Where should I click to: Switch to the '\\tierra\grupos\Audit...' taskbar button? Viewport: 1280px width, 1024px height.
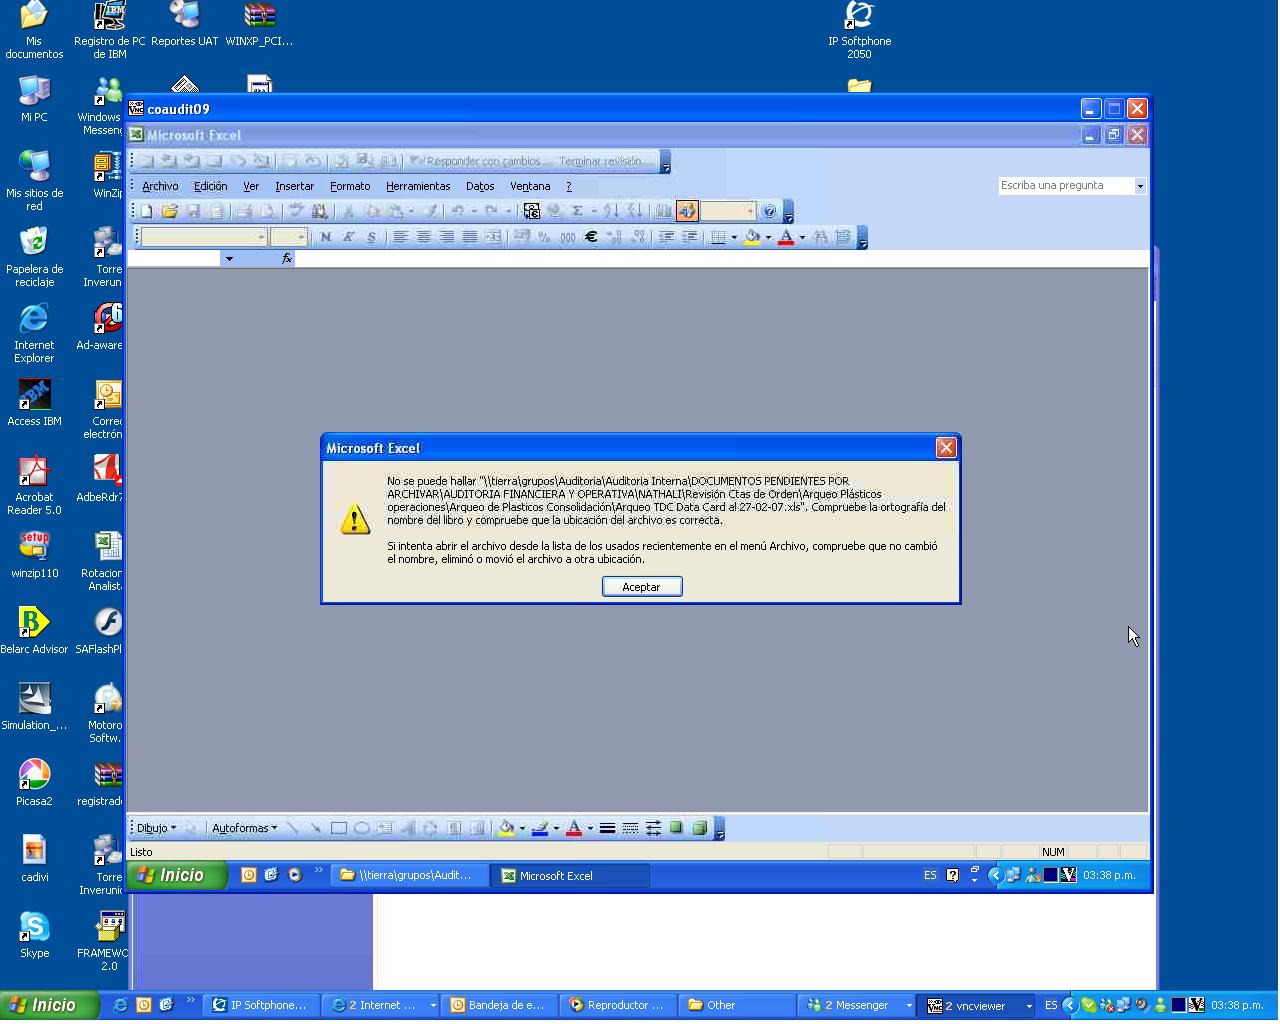tap(411, 875)
